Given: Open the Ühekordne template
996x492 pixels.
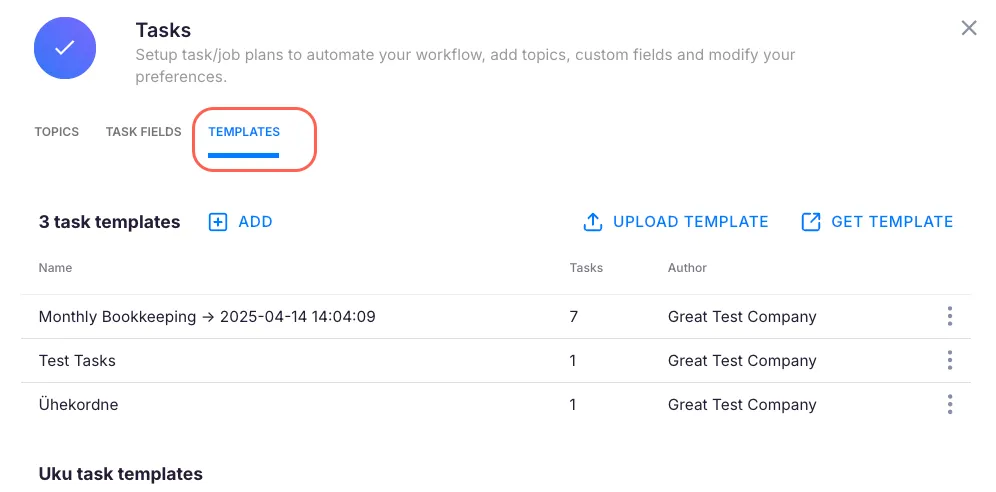Looking at the screenshot, I should click(x=78, y=405).
